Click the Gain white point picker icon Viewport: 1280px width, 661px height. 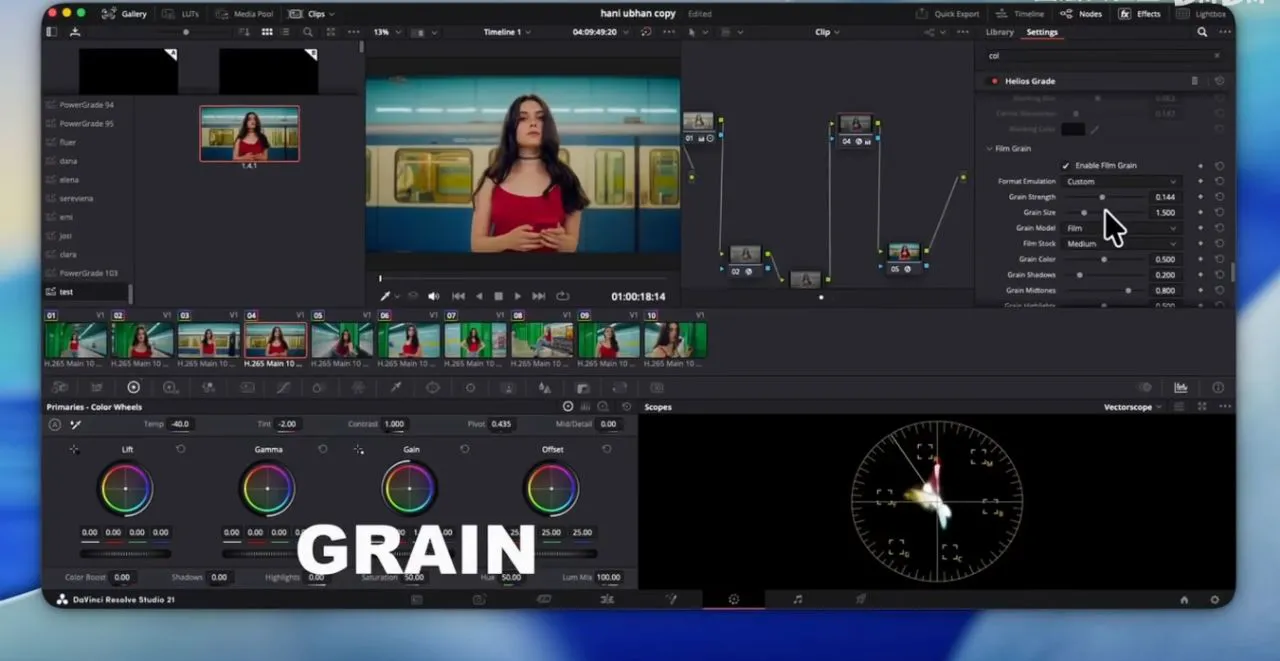click(358, 450)
